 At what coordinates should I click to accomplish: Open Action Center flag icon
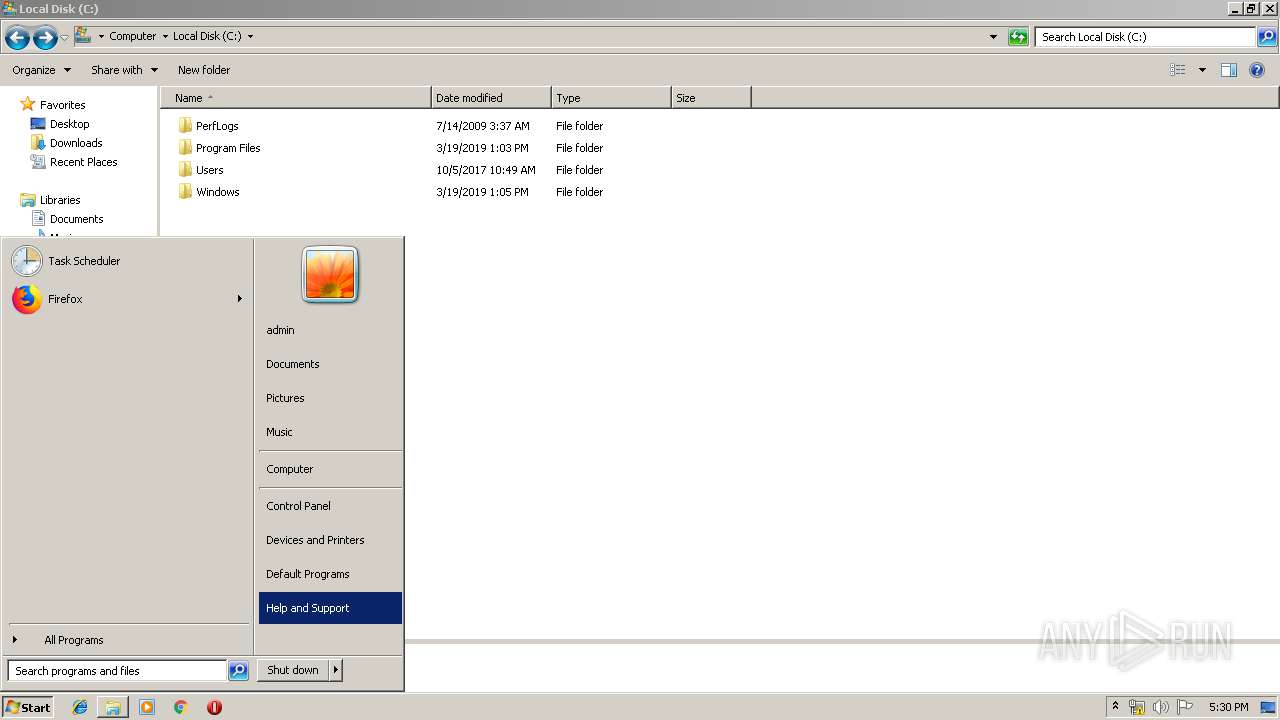tap(1185, 707)
